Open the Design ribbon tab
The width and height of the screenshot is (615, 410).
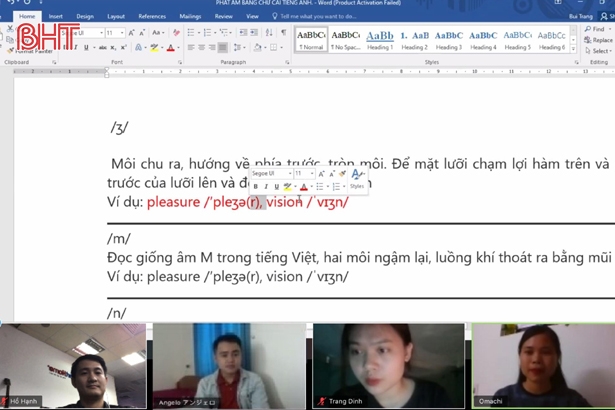click(x=85, y=16)
